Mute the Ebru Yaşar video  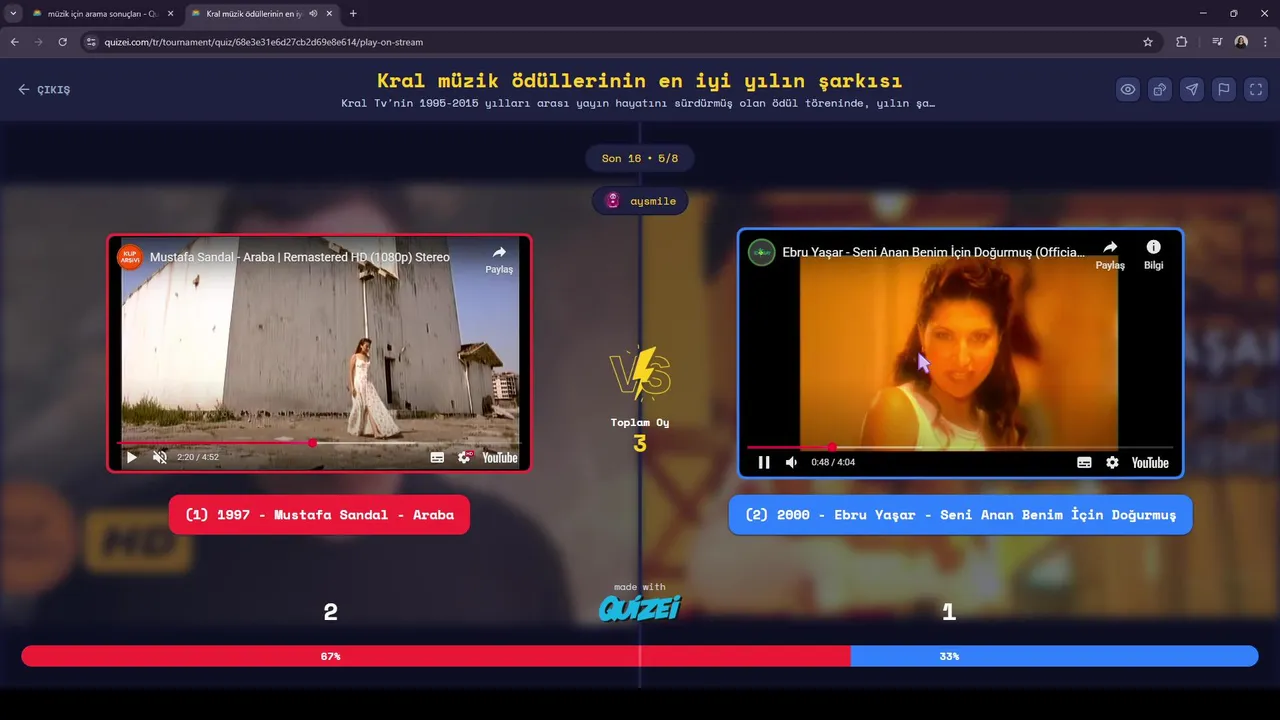click(791, 462)
